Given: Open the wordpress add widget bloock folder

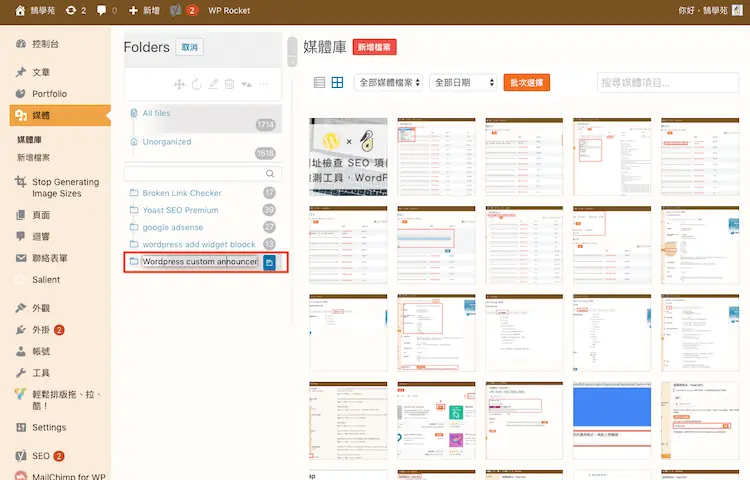Looking at the screenshot, I should [199, 245].
